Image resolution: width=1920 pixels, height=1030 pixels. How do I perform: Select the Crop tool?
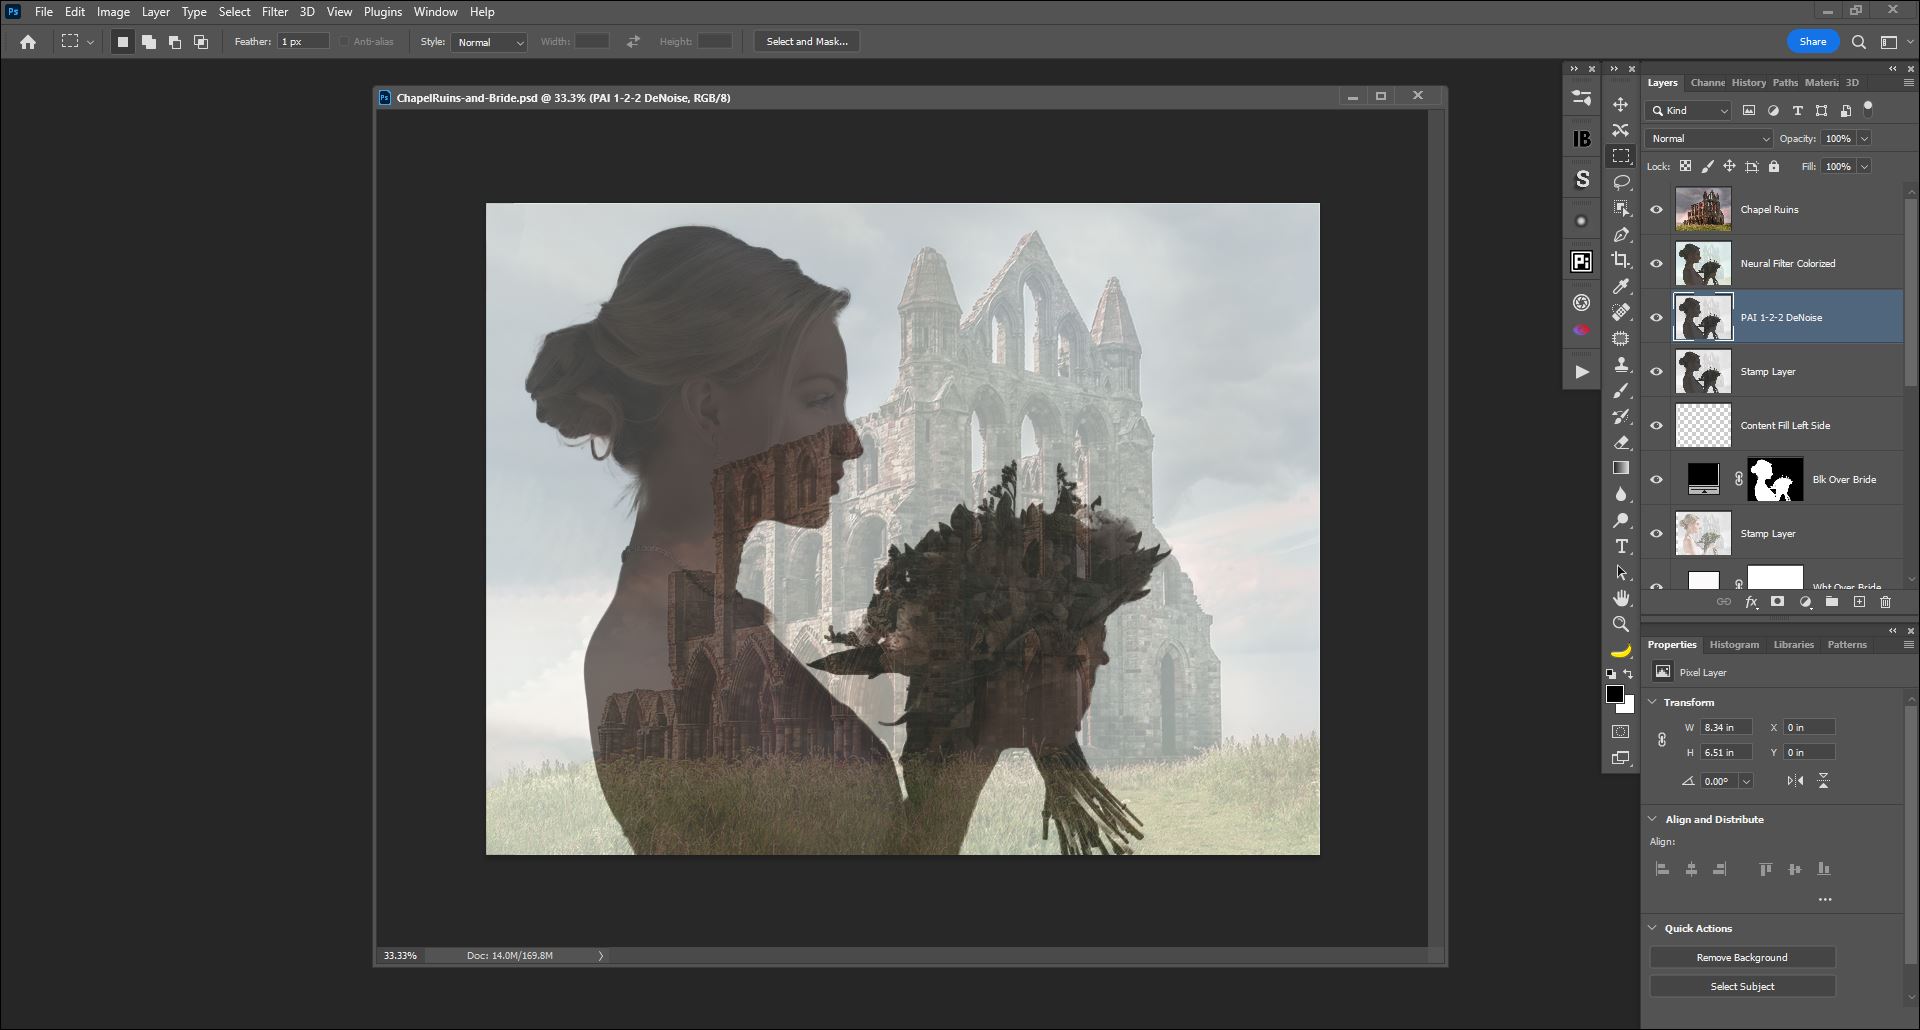pyautogui.click(x=1621, y=260)
